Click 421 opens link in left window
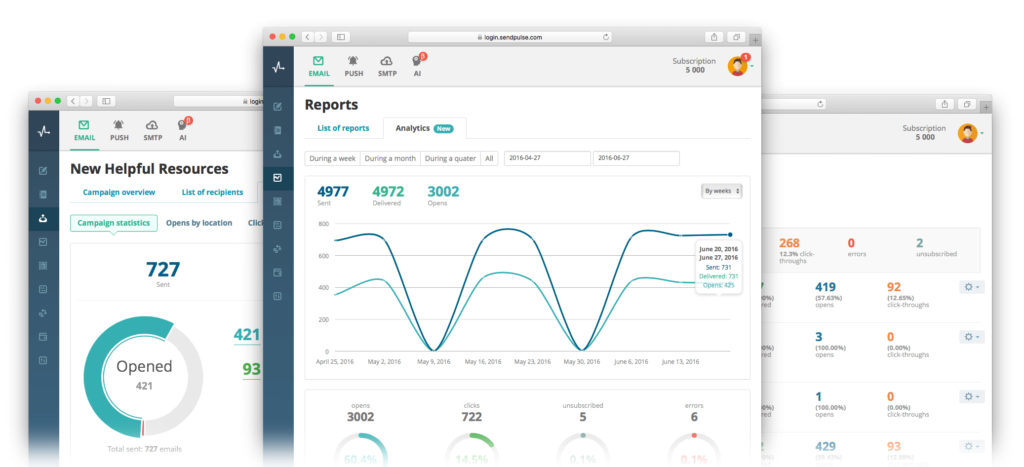Viewport: 1024px width, 467px height. click(x=247, y=335)
